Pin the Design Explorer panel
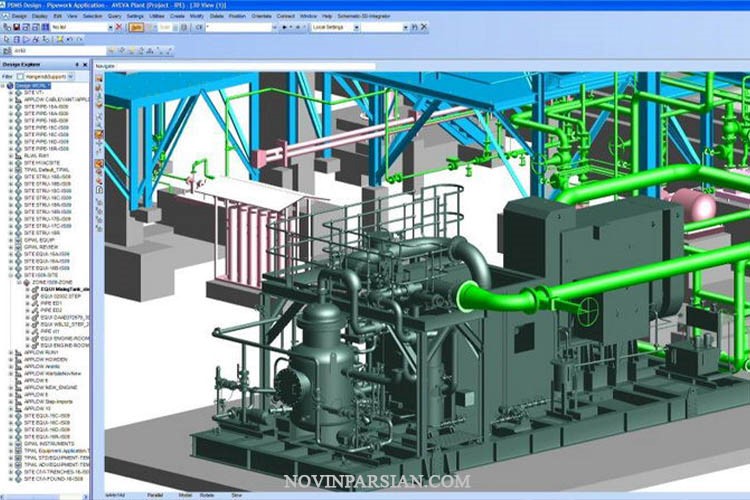The image size is (750, 500). coord(77,64)
